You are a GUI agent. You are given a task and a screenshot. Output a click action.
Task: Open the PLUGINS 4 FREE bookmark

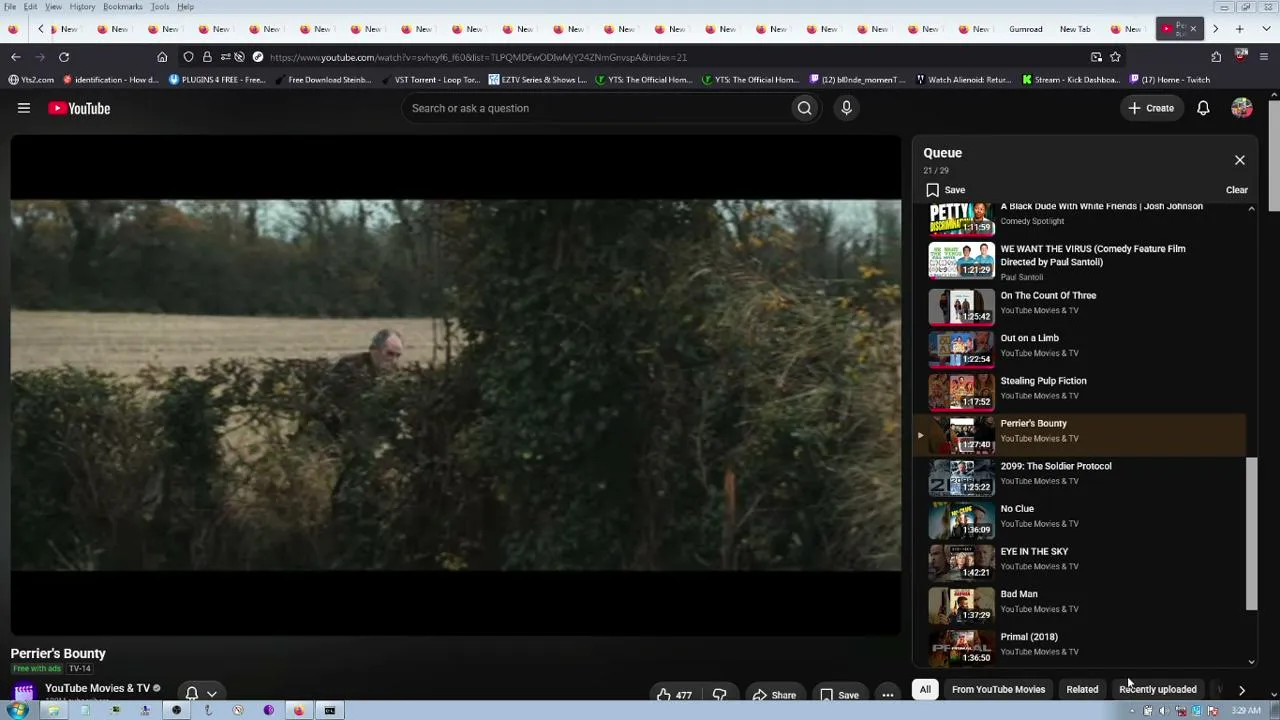[x=216, y=80]
